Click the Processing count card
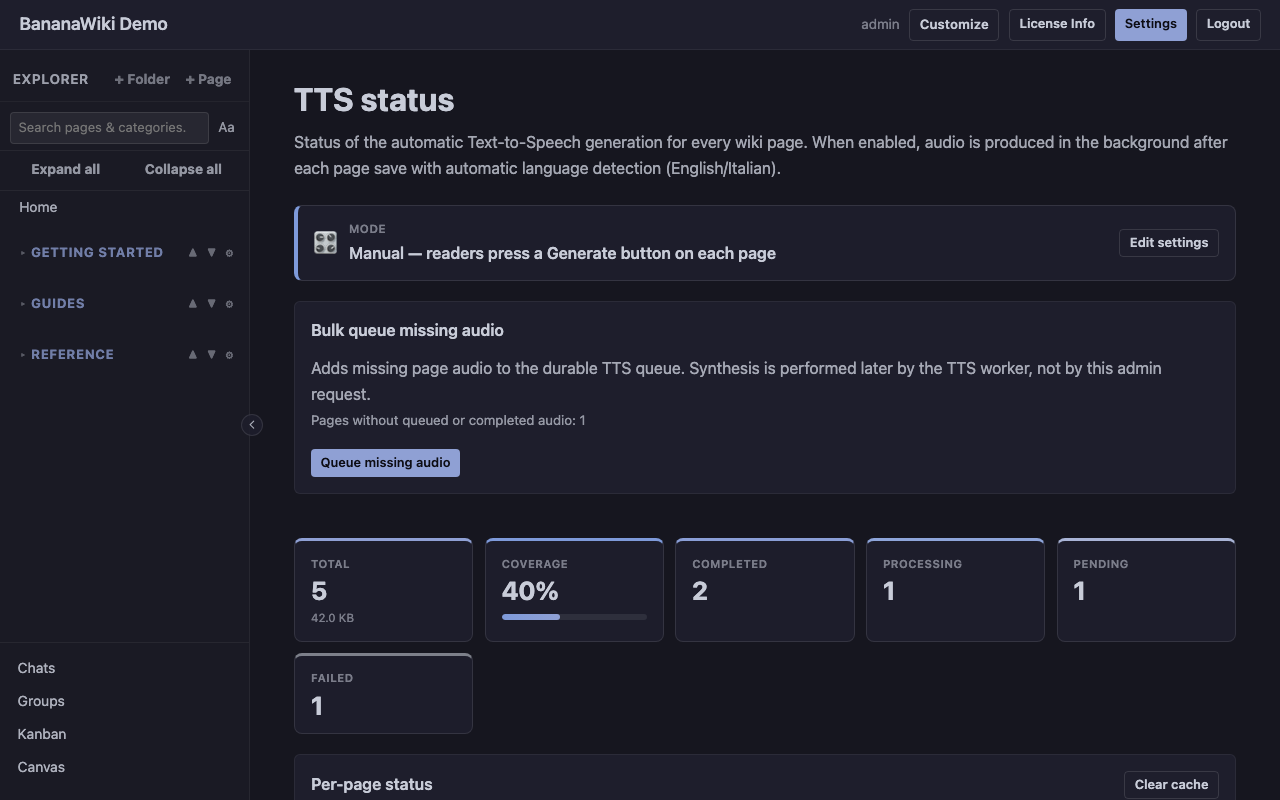Screen dimensions: 1280x800 (x=955, y=590)
